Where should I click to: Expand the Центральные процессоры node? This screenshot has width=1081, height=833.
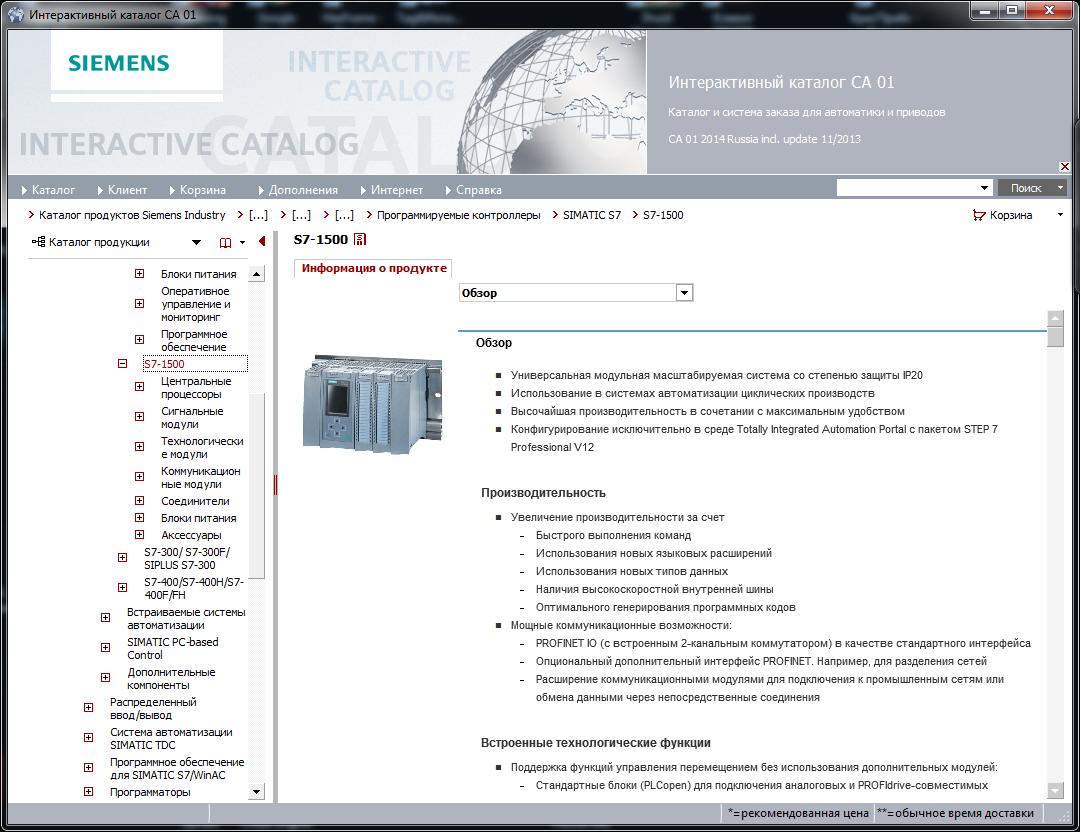(x=139, y=387)
